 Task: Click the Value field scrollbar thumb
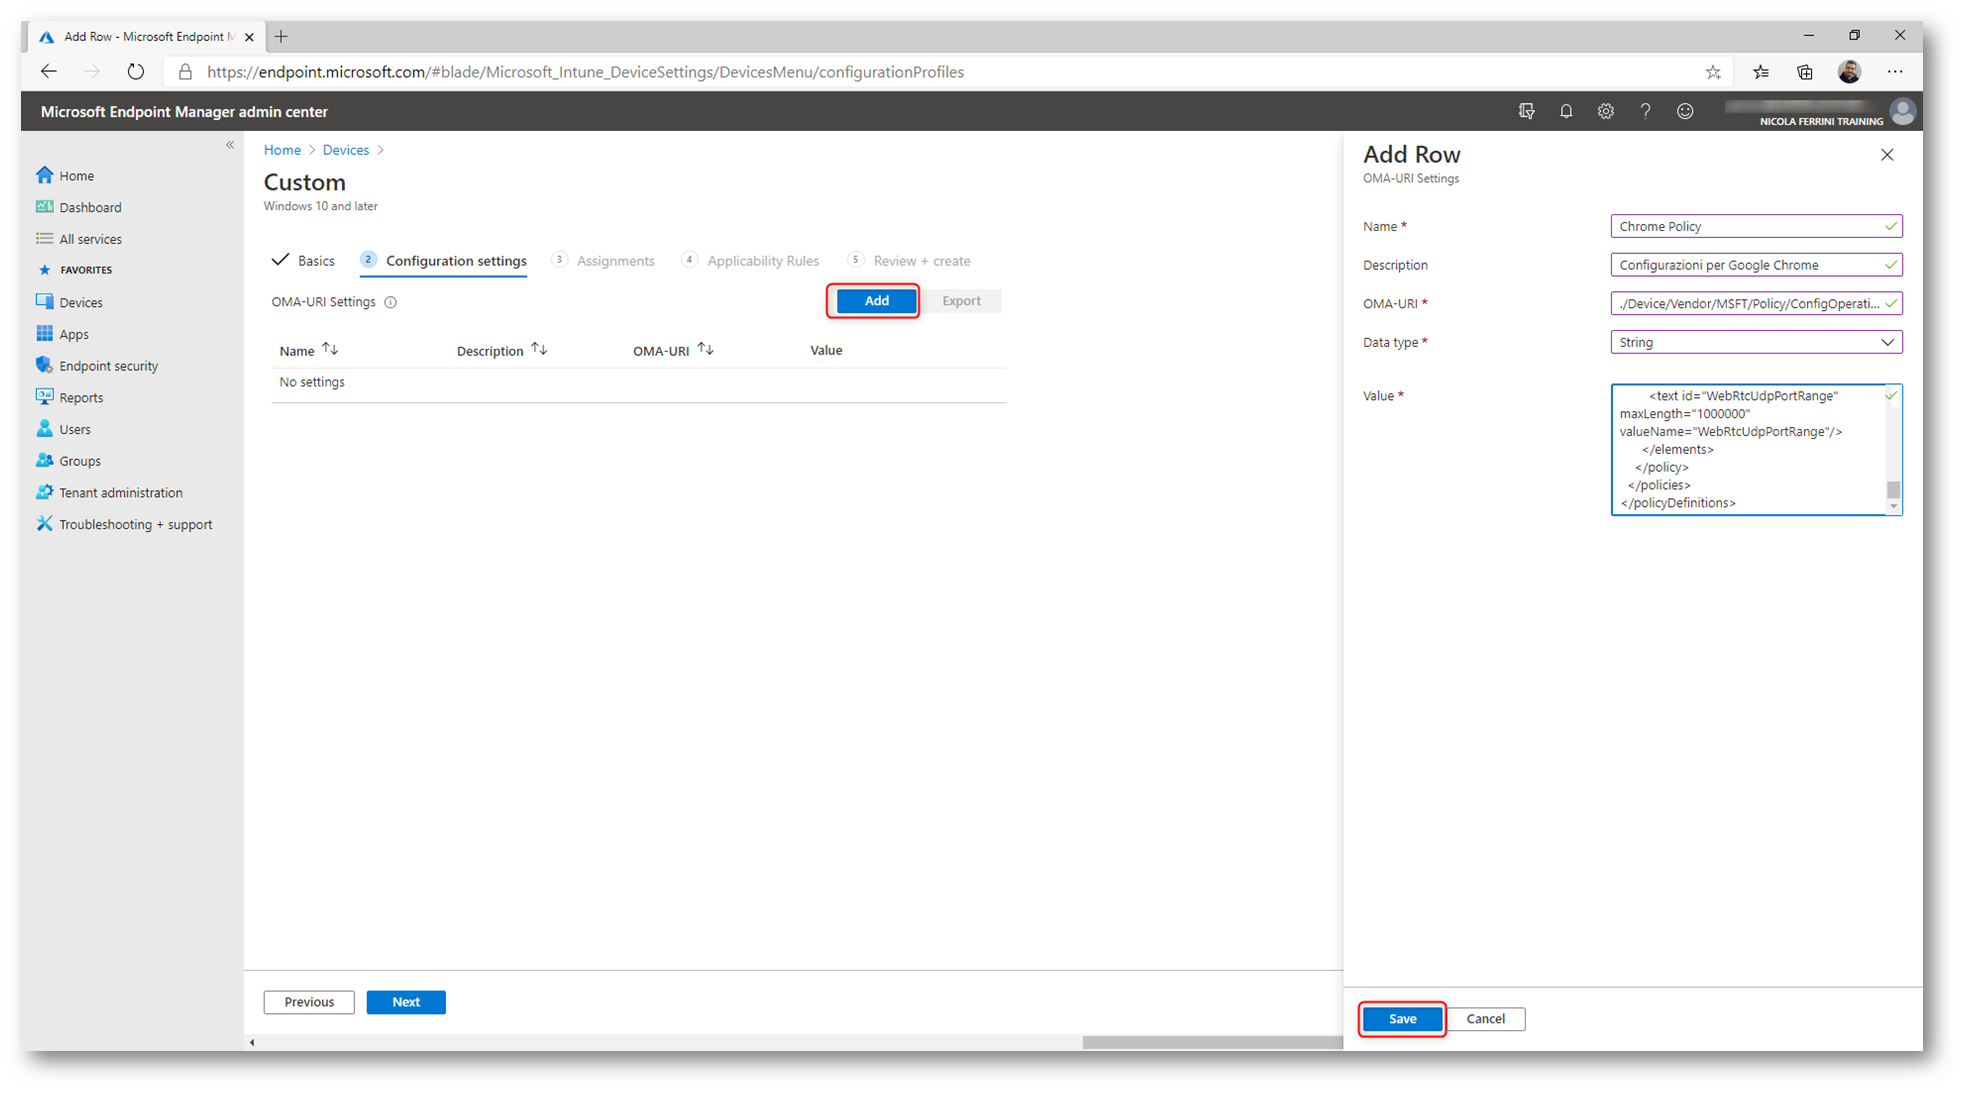1893,489
